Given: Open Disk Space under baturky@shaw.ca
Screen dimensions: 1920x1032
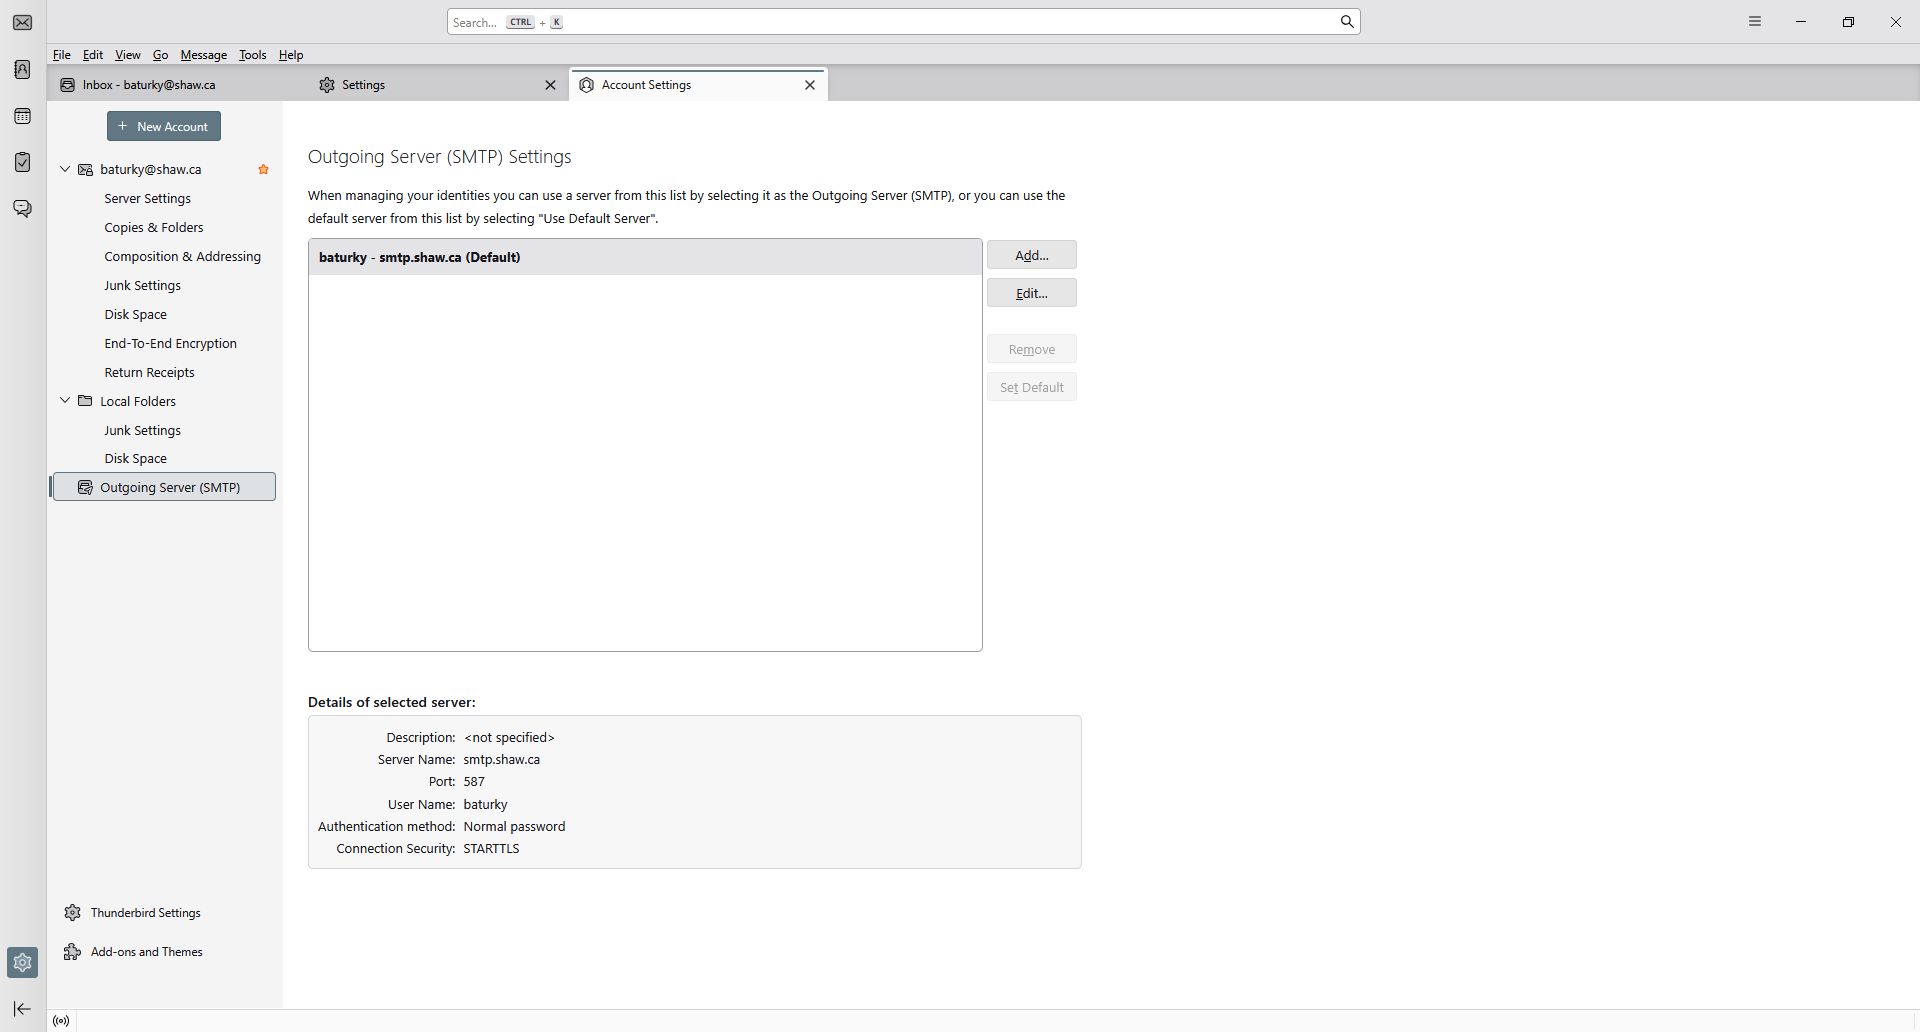Looking at the screenshot, I should [x=135, y=315].
